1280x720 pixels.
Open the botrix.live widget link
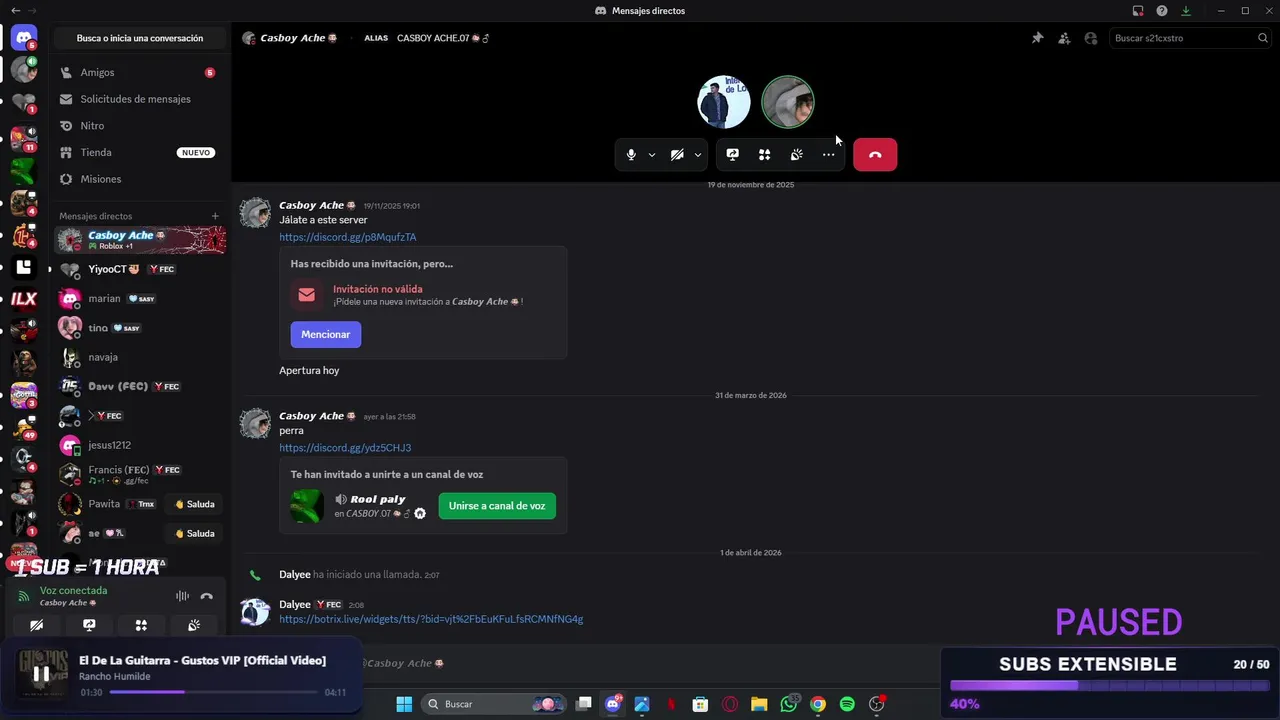click(x=431, y=619)
